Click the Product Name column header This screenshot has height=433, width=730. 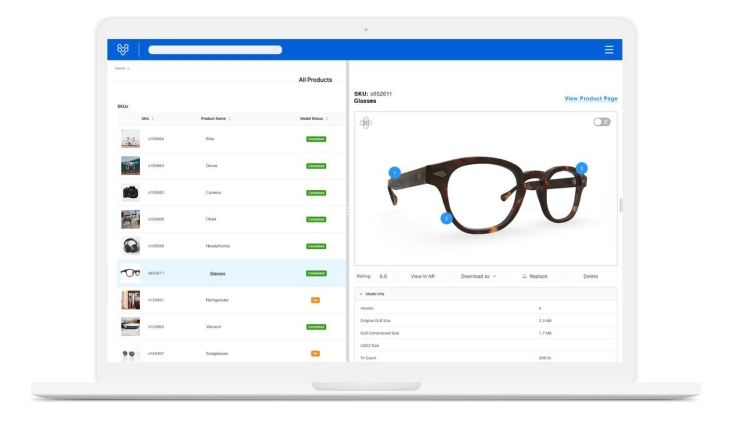213,119
